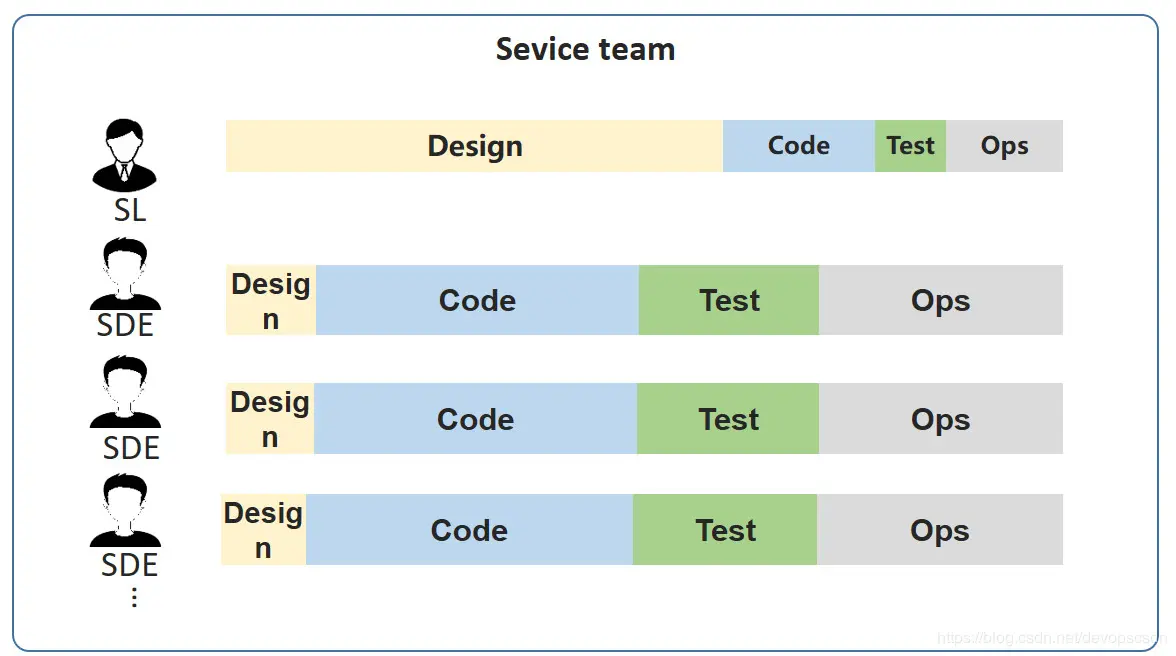
Task: Click the Code block in the last SDE row
Action: pos(469,530)
